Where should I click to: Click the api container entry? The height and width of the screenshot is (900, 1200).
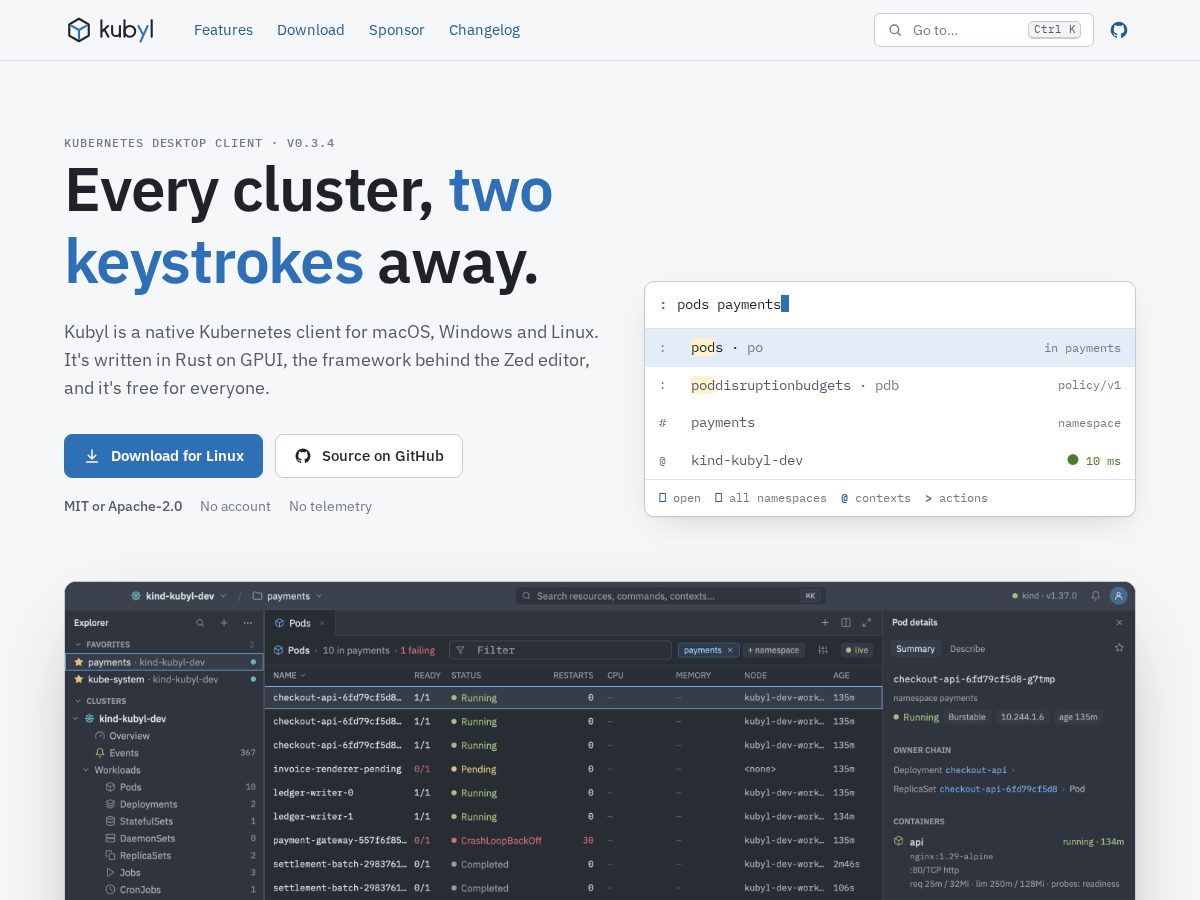1008,862
